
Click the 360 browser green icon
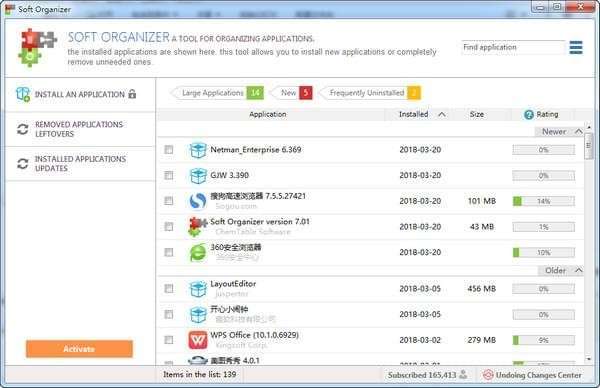tap(198, 253)
